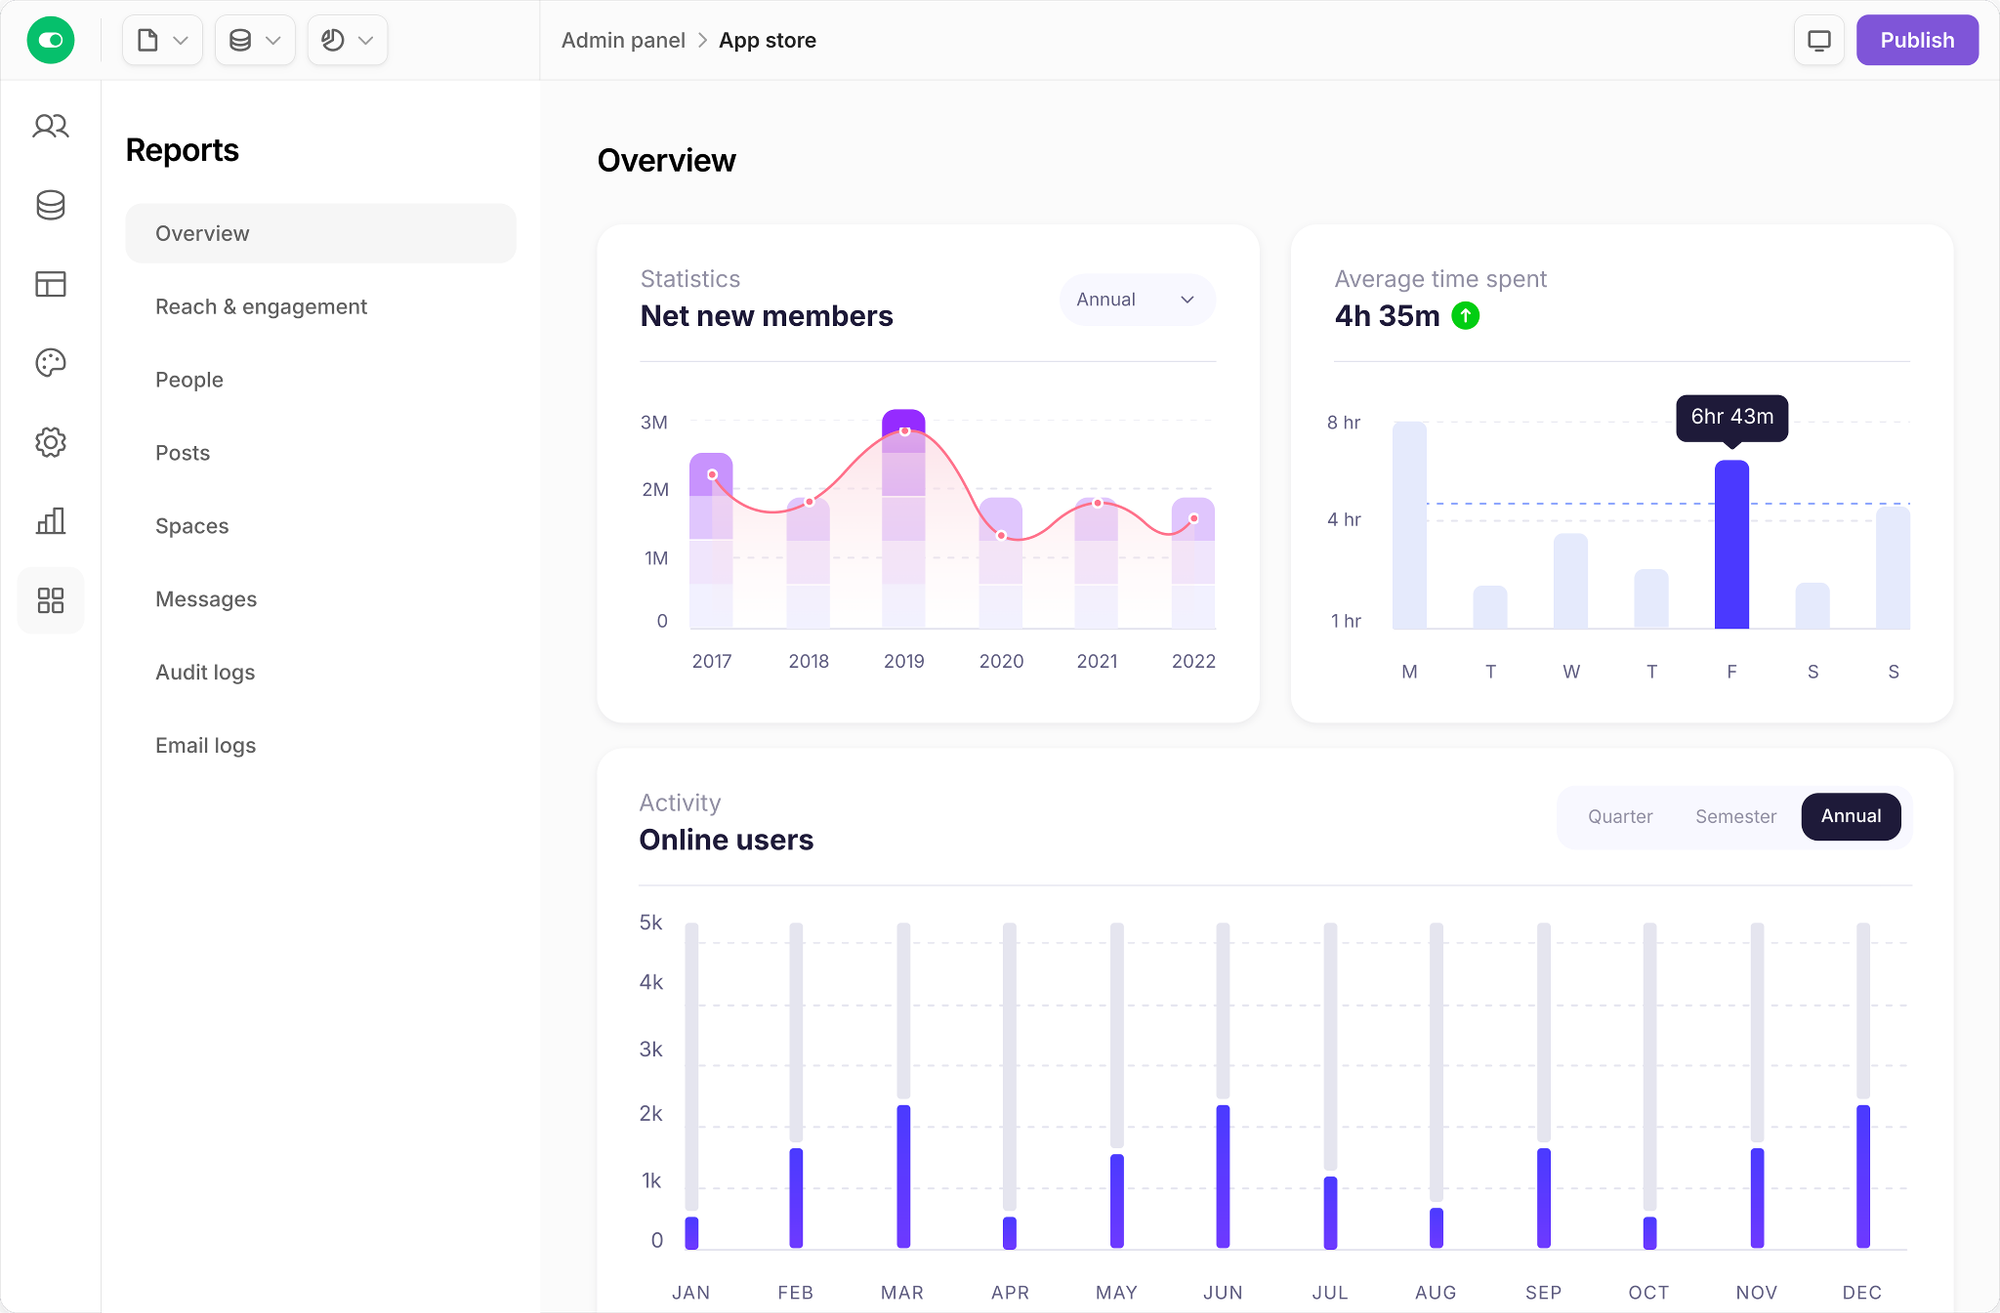The width and height of the screenshot is (2000, 1313).
Task: Click the Publish button
Action: [1916, 40]
